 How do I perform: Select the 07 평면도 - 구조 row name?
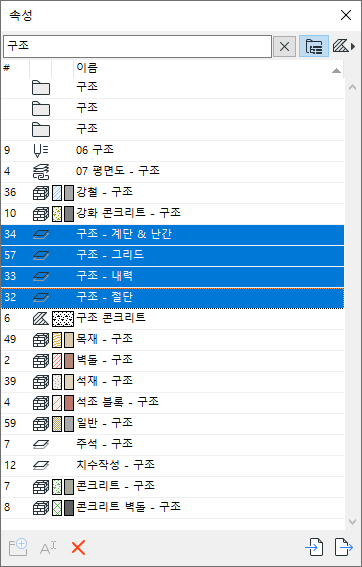pos(118,171)
